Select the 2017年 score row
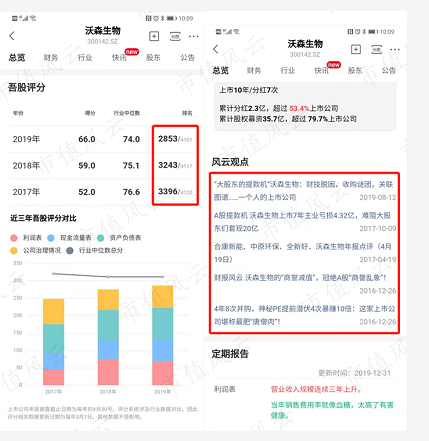Image resolution: width=429 pixels, height=441 pixels. (103, 192)
